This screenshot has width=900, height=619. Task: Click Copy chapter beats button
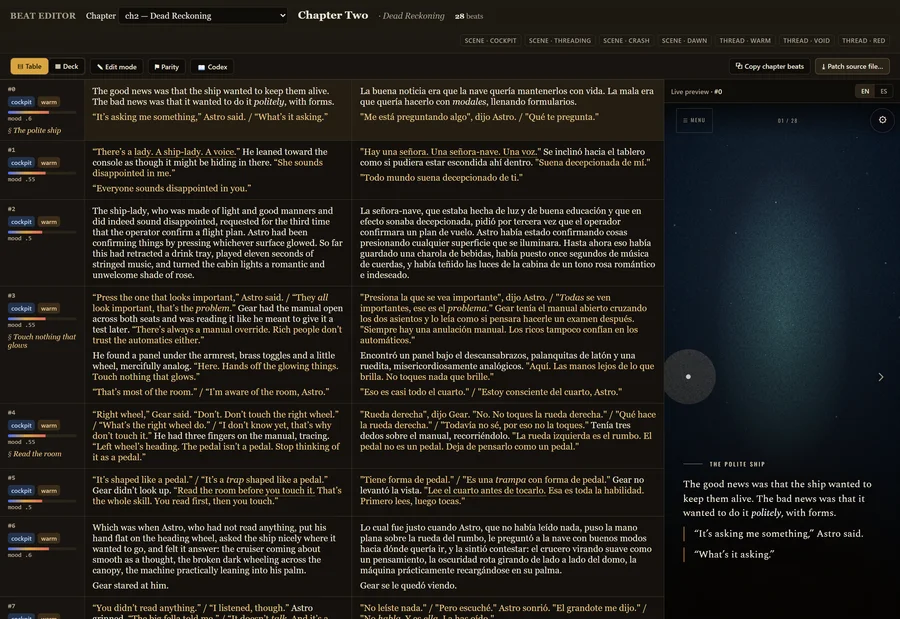(769, 67)
